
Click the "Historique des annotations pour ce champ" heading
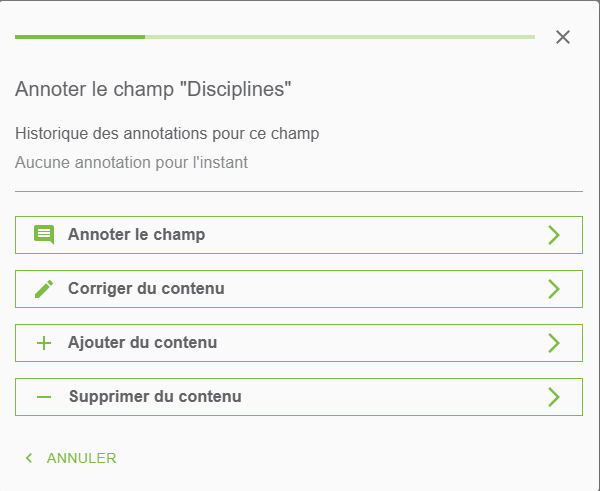point(167,134)
